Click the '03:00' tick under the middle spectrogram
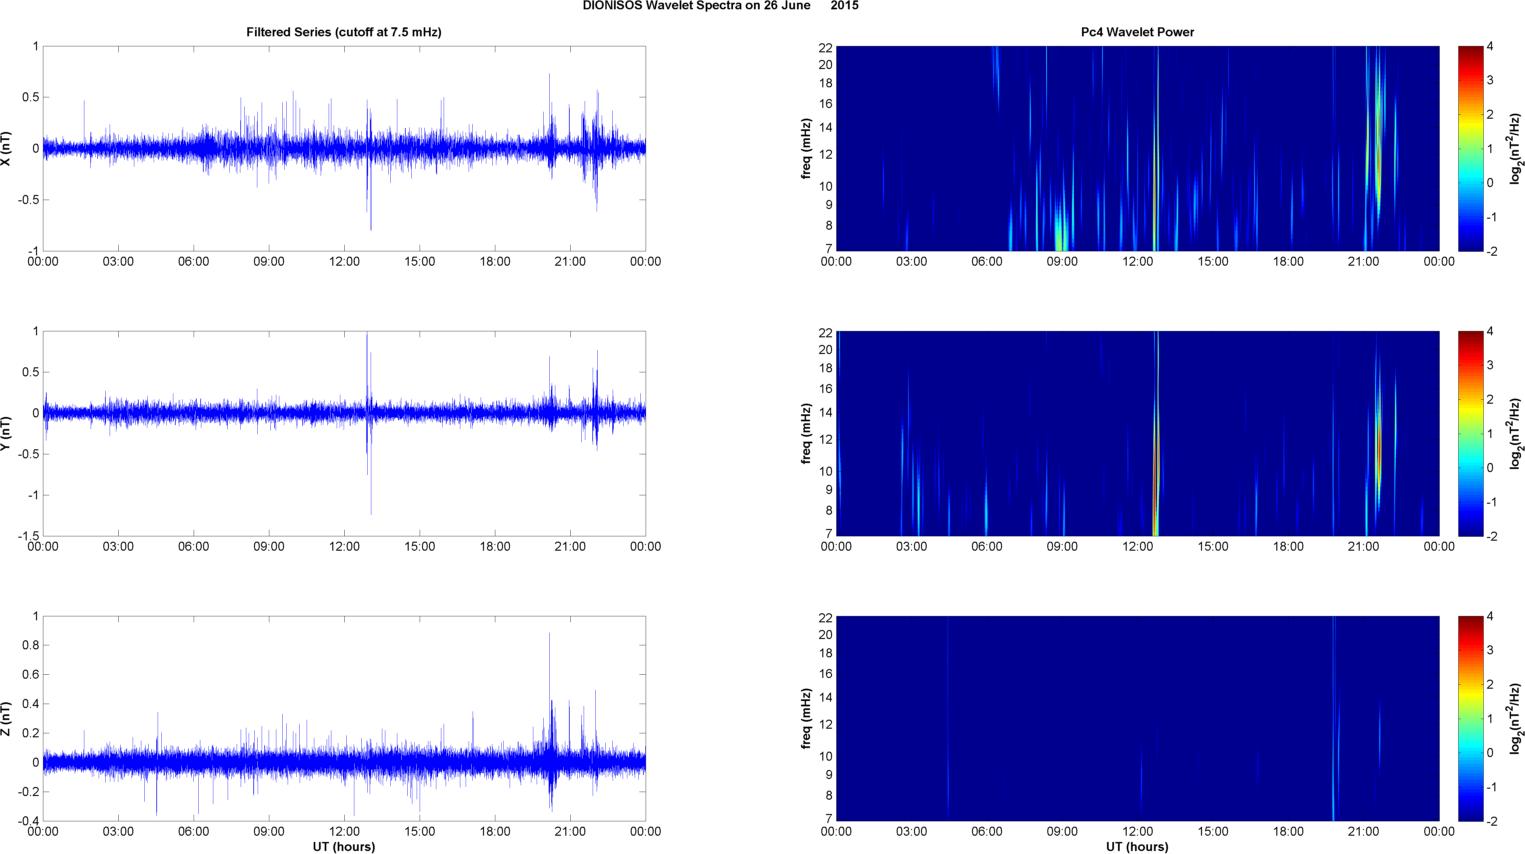 click(911, 547)
